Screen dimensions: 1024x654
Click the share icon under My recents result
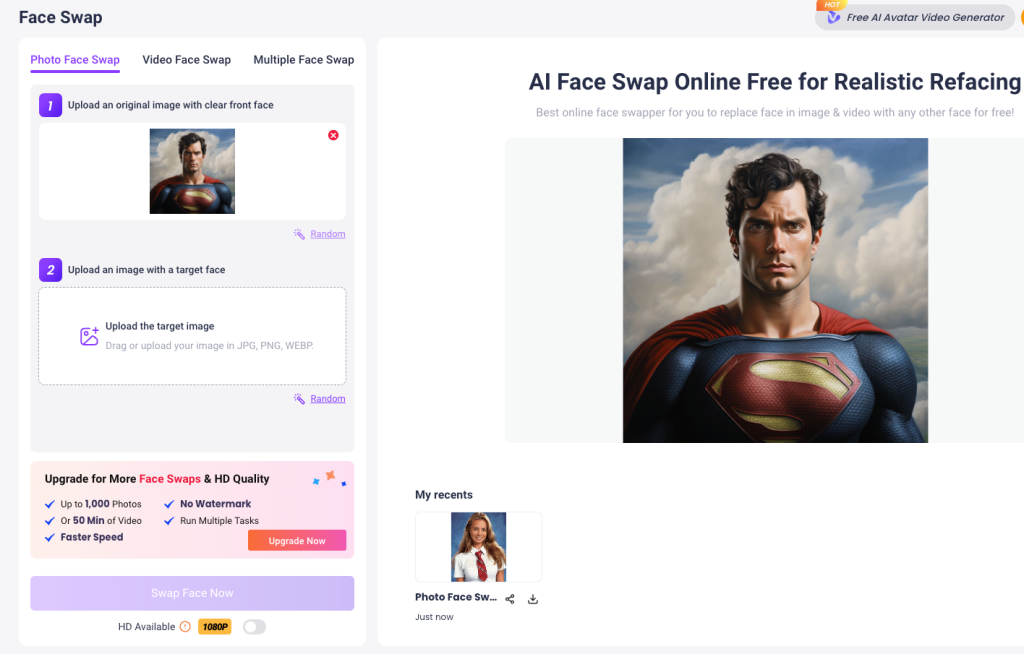point(509,598)
